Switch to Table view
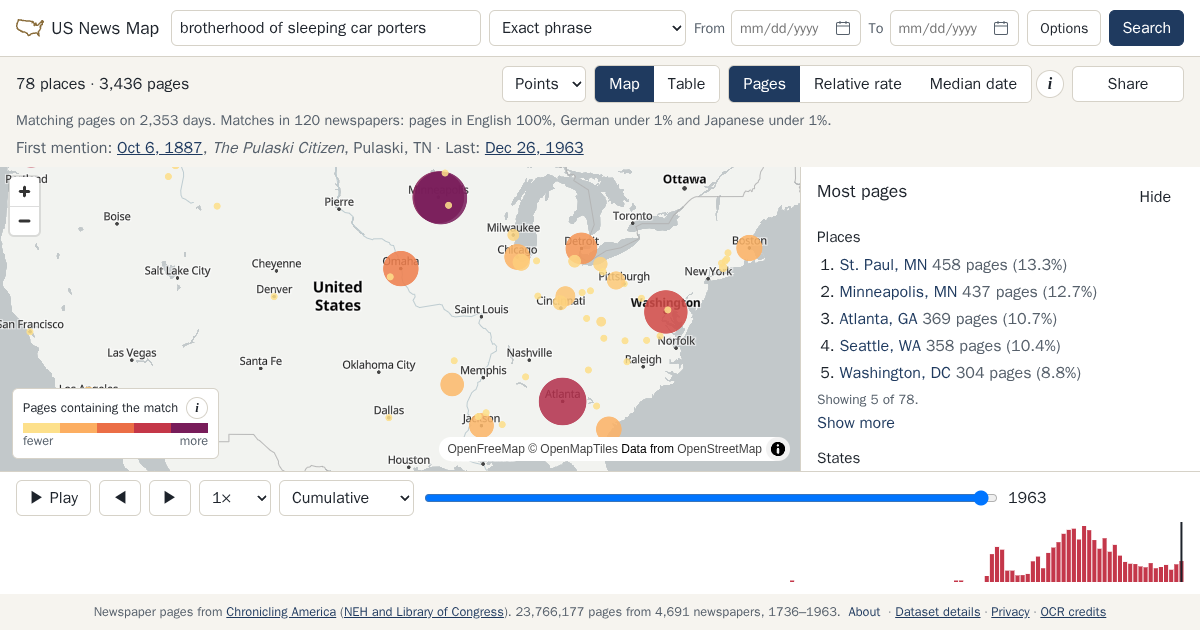 [686, 84]
